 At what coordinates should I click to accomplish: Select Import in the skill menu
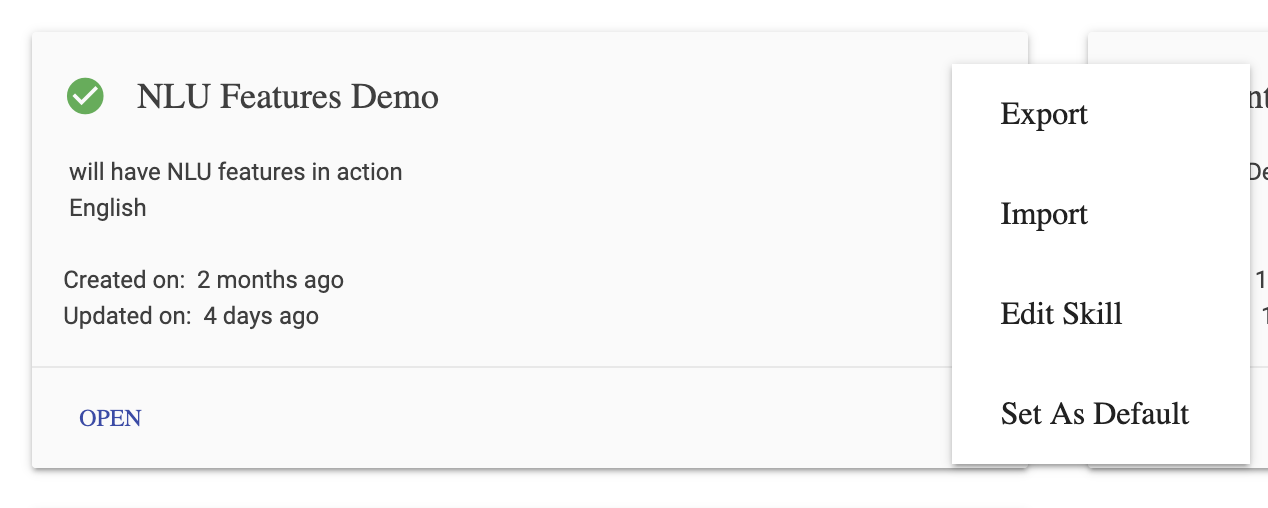click(1043, 214)
